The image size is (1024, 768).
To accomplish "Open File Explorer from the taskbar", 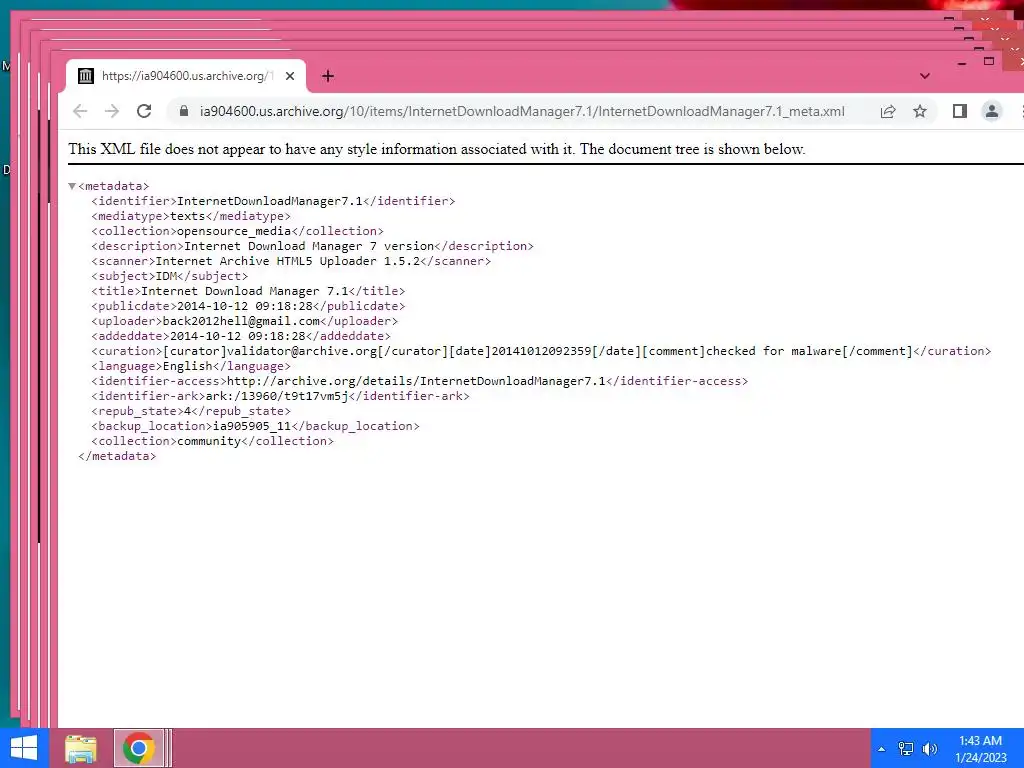I will [81, 748].
